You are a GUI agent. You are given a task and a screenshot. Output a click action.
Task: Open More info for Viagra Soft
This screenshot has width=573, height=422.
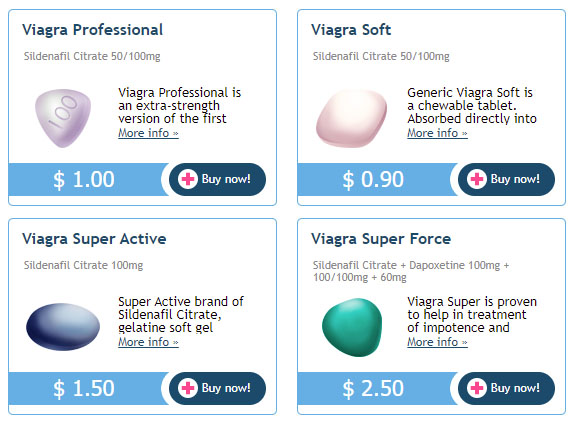(x=437, y=133)
